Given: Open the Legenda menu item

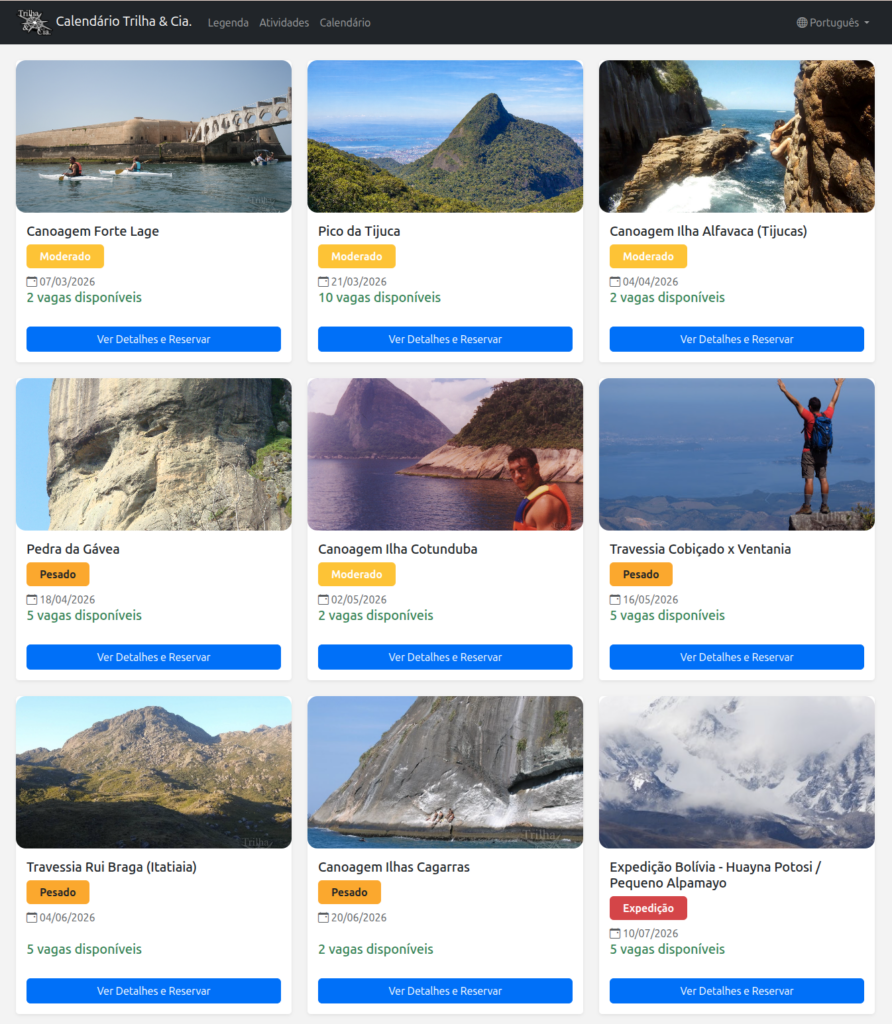Looking at the screenshot, I should click(228, 23).
